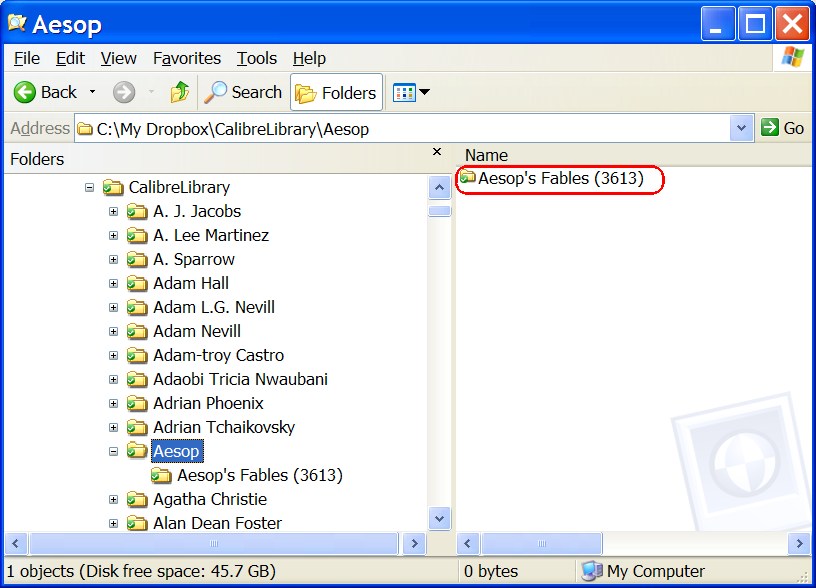Select Adam L.G. Nevill folder icon
Screen dimensions: 816x588
point(137,307)
